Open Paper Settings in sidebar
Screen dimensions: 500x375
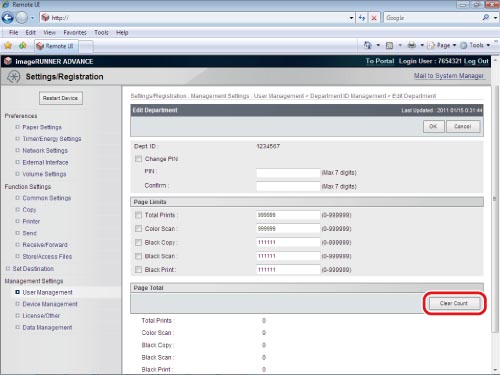(42, 127)
